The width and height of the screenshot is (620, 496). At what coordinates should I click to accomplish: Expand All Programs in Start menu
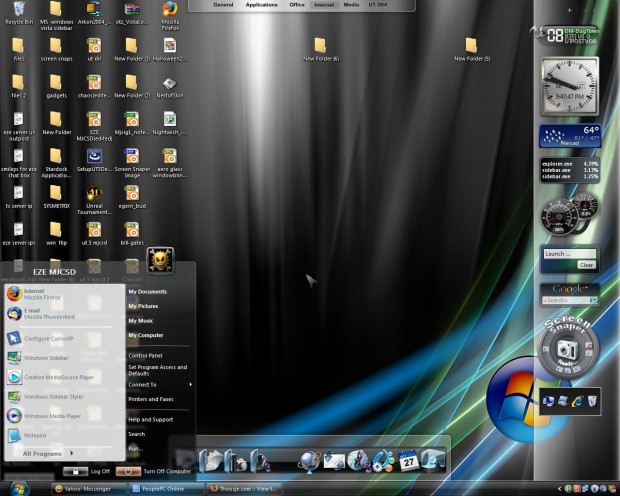coord(47,453)
